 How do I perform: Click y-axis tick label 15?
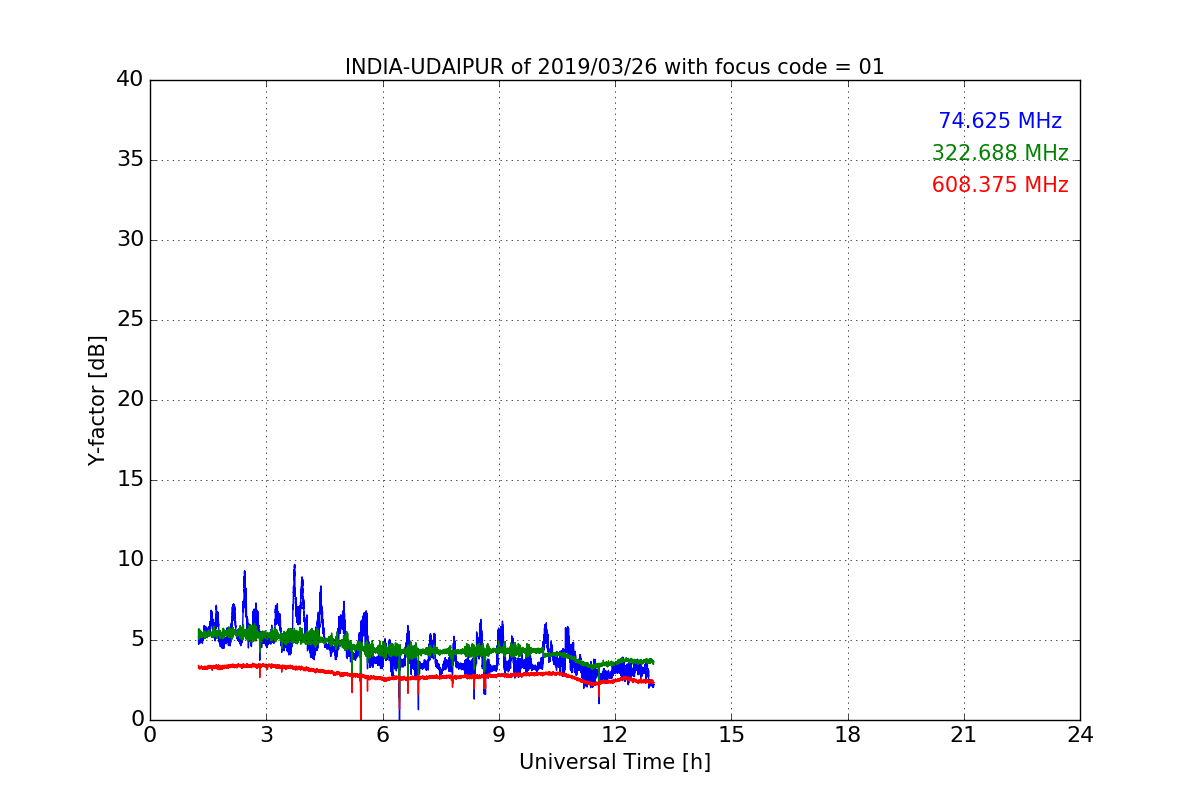point(130,480)
